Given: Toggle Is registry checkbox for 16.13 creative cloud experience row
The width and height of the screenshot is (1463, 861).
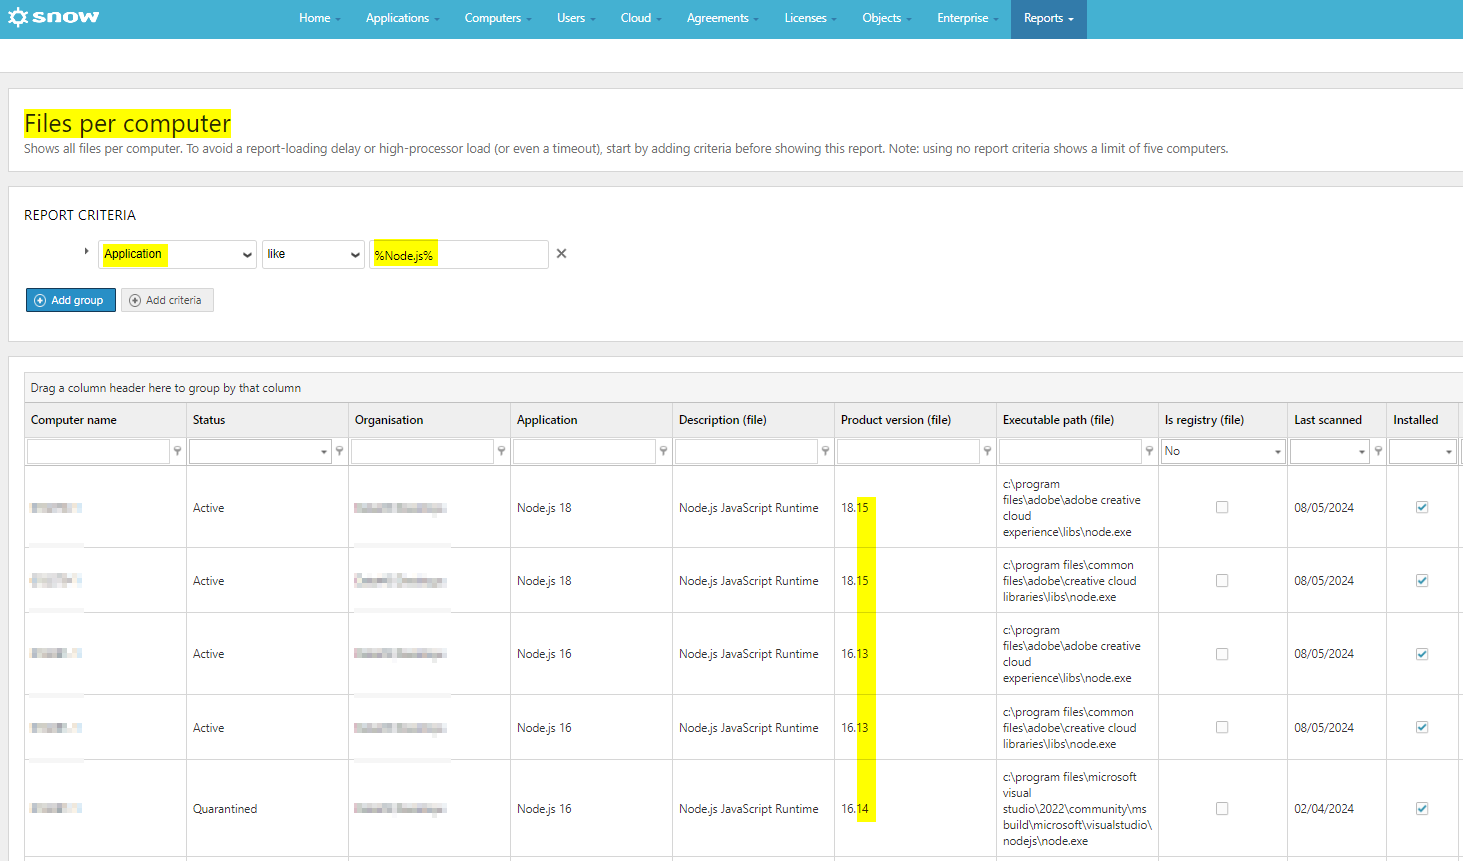Looking at the screenshot, I should pyautogui.click(x=1222, y=654).
